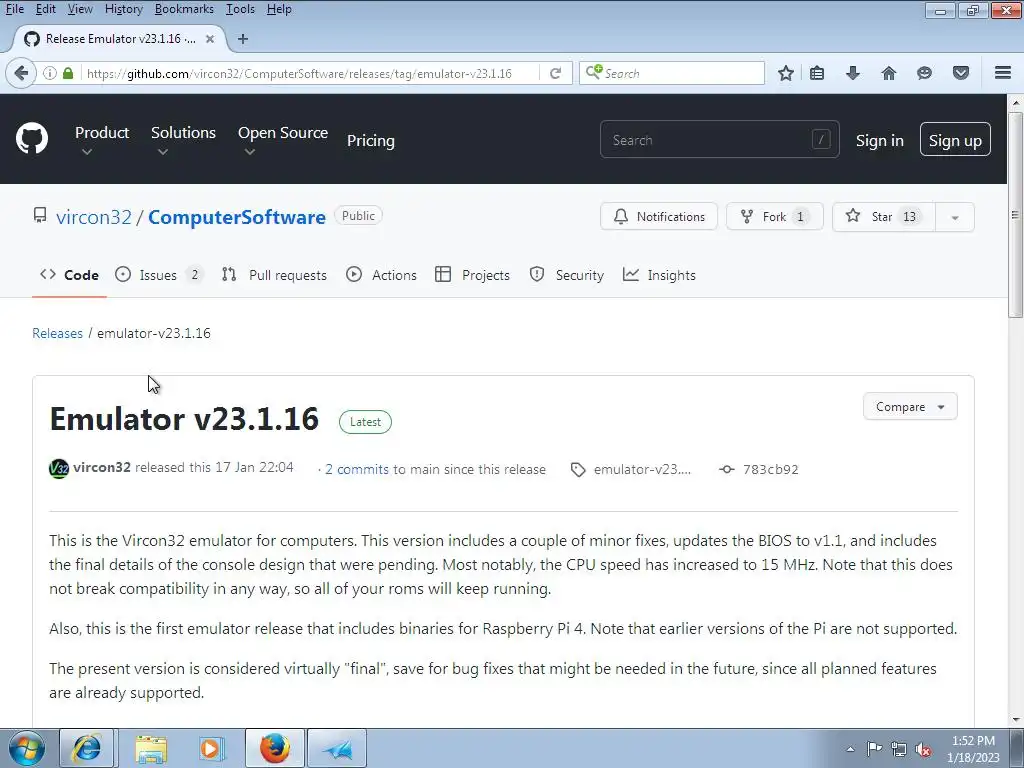Click the vircon32 author name link
Viewport: 1024px width, 768px height.
(102, 468)
